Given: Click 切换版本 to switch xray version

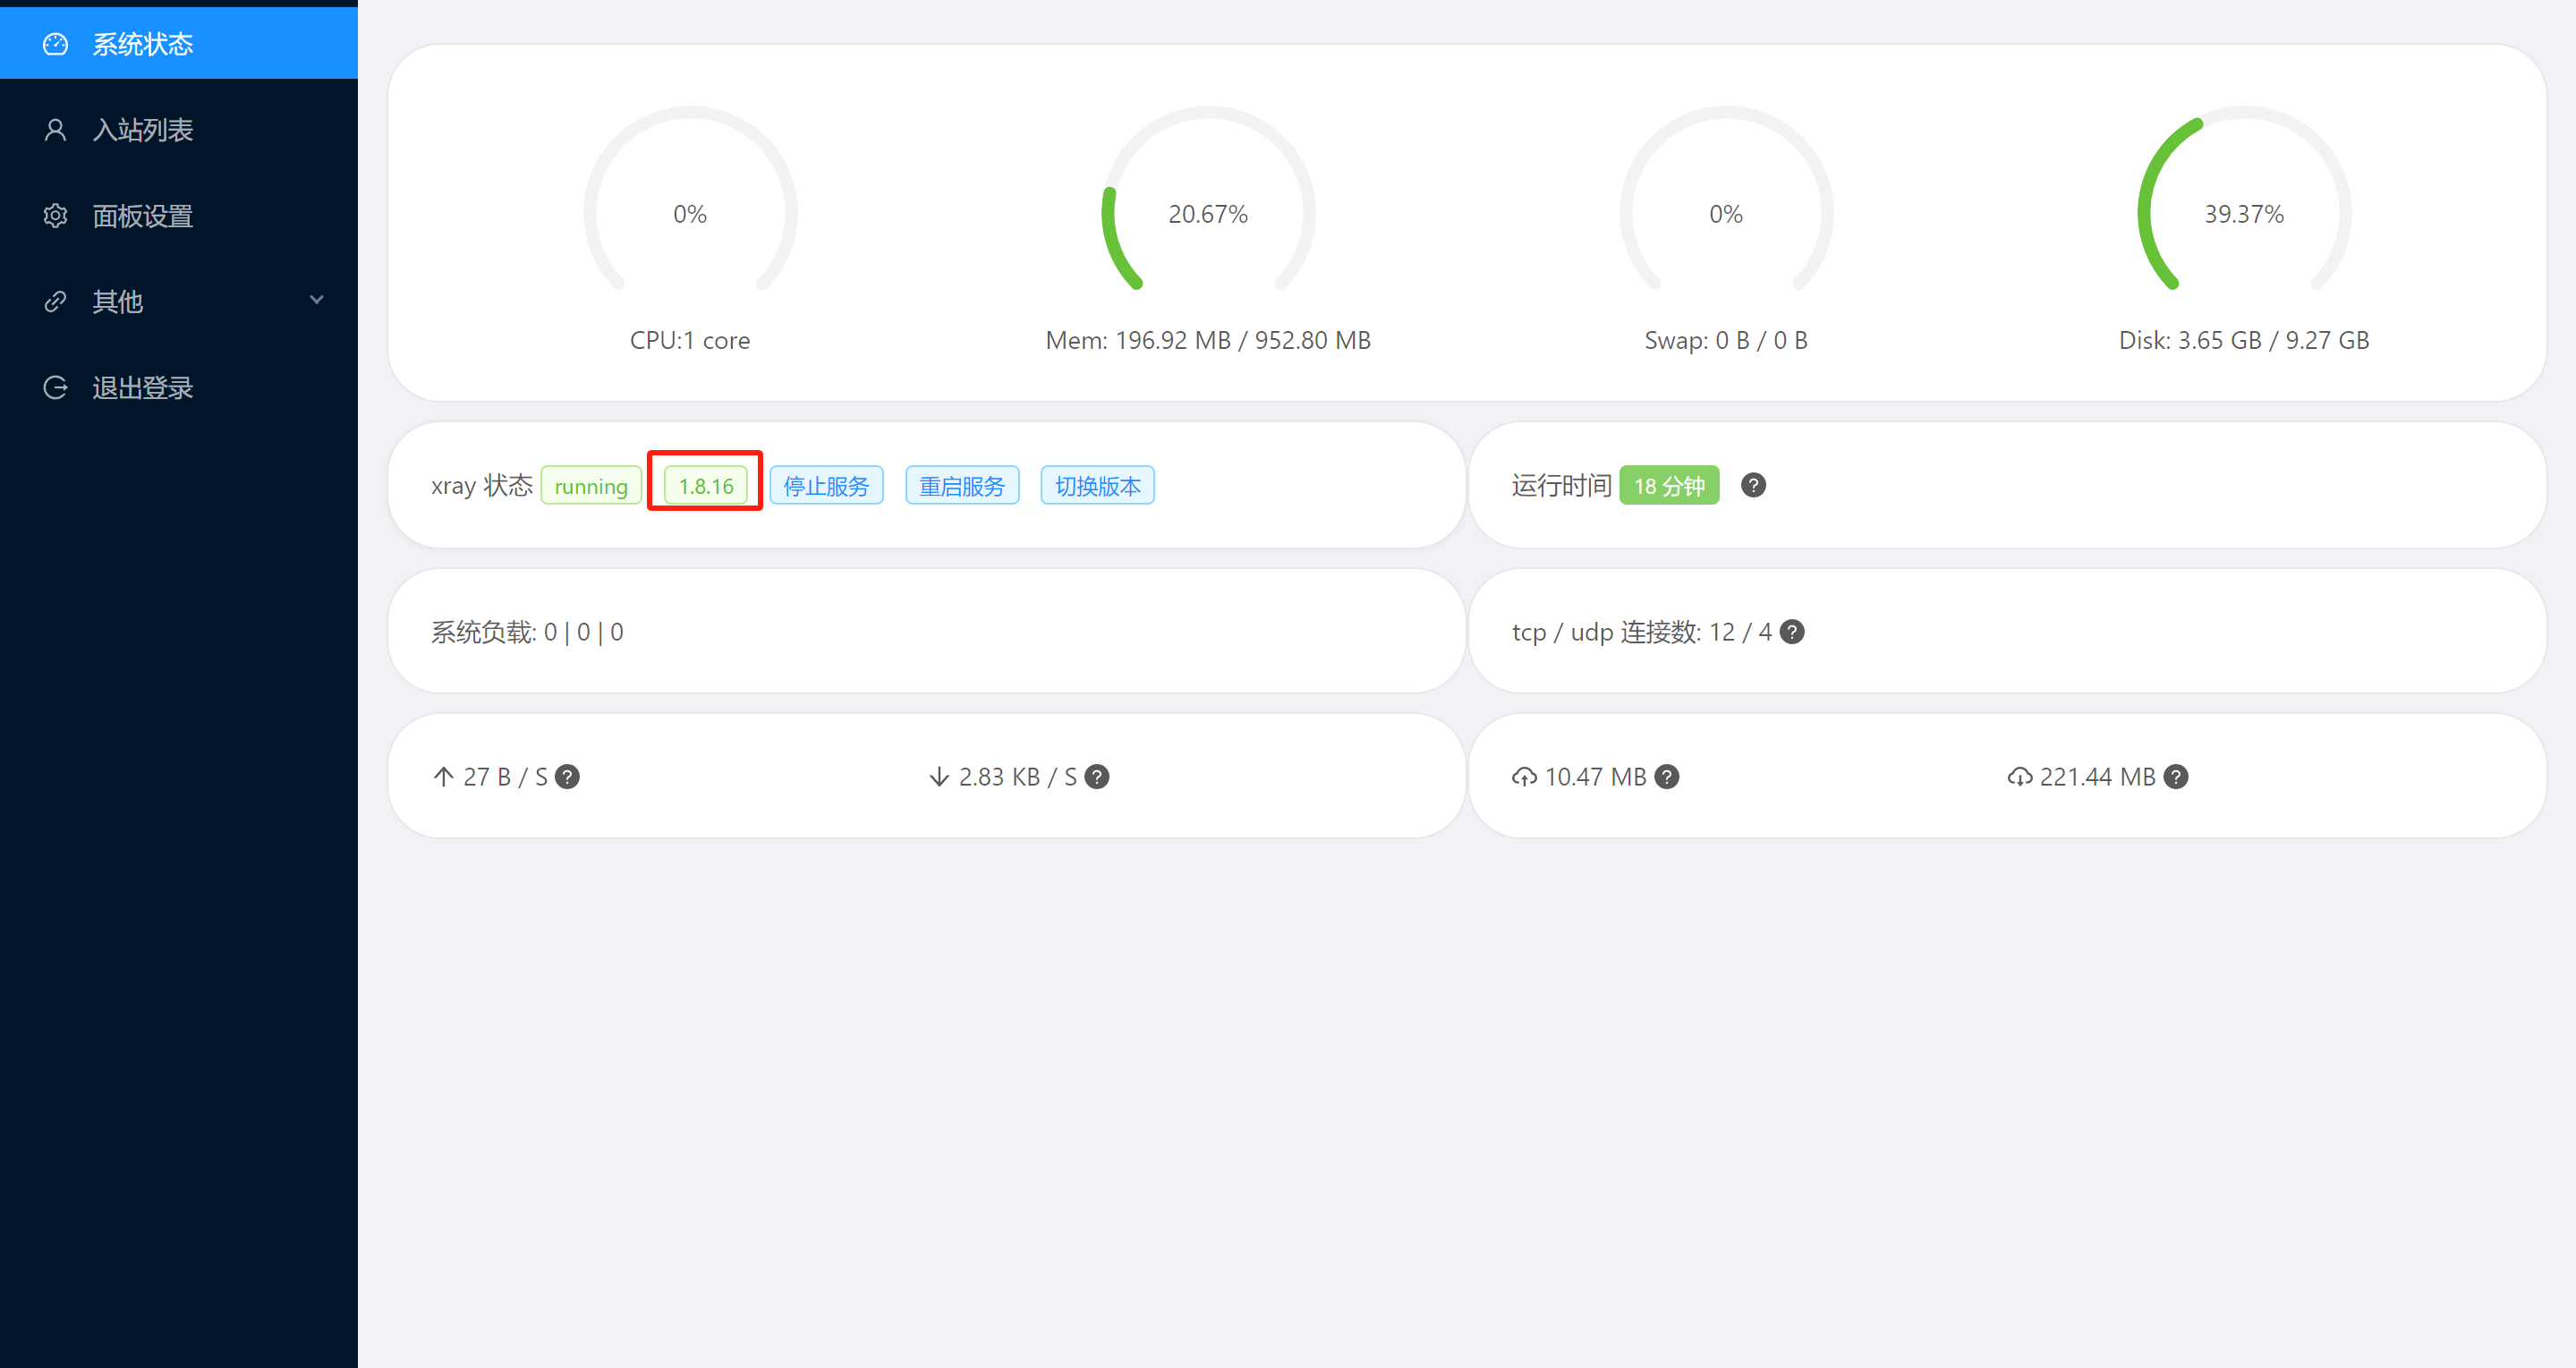Looking at the screenshot, I should 1097,486.
